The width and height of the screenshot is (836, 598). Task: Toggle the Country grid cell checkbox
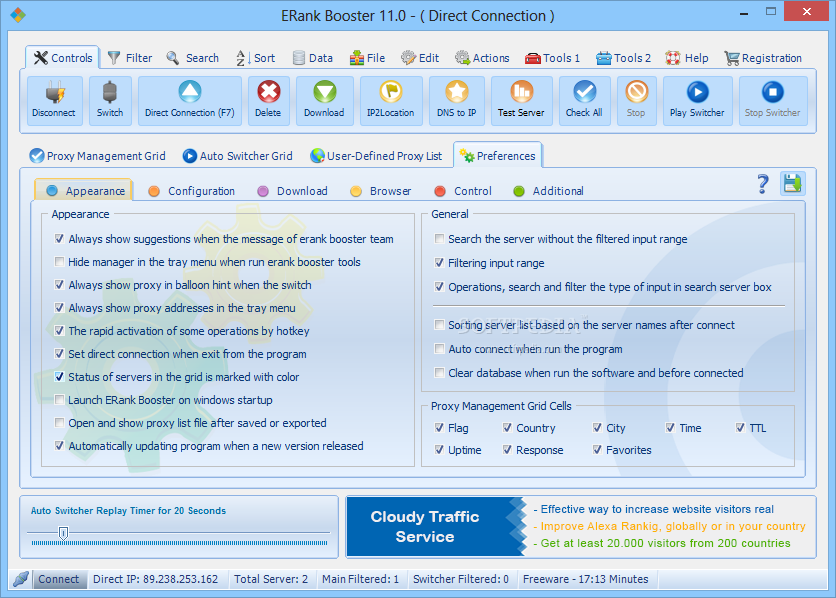point(507,427)
